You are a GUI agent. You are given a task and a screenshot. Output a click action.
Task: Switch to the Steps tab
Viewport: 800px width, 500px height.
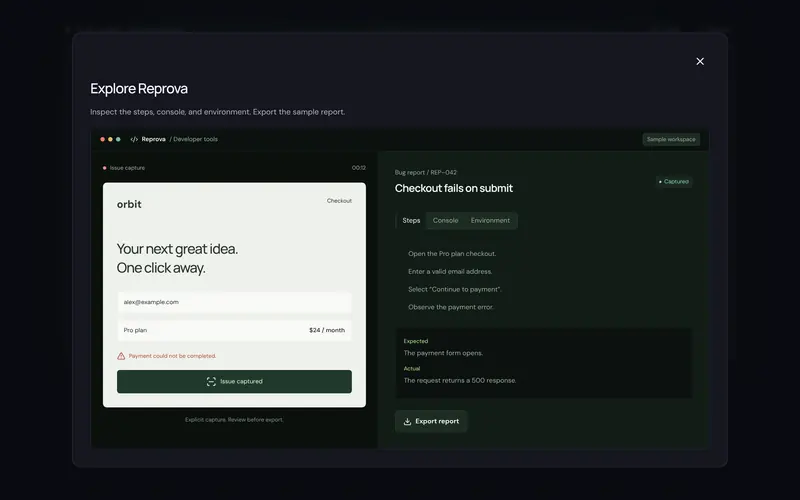(x=411, y=220)
